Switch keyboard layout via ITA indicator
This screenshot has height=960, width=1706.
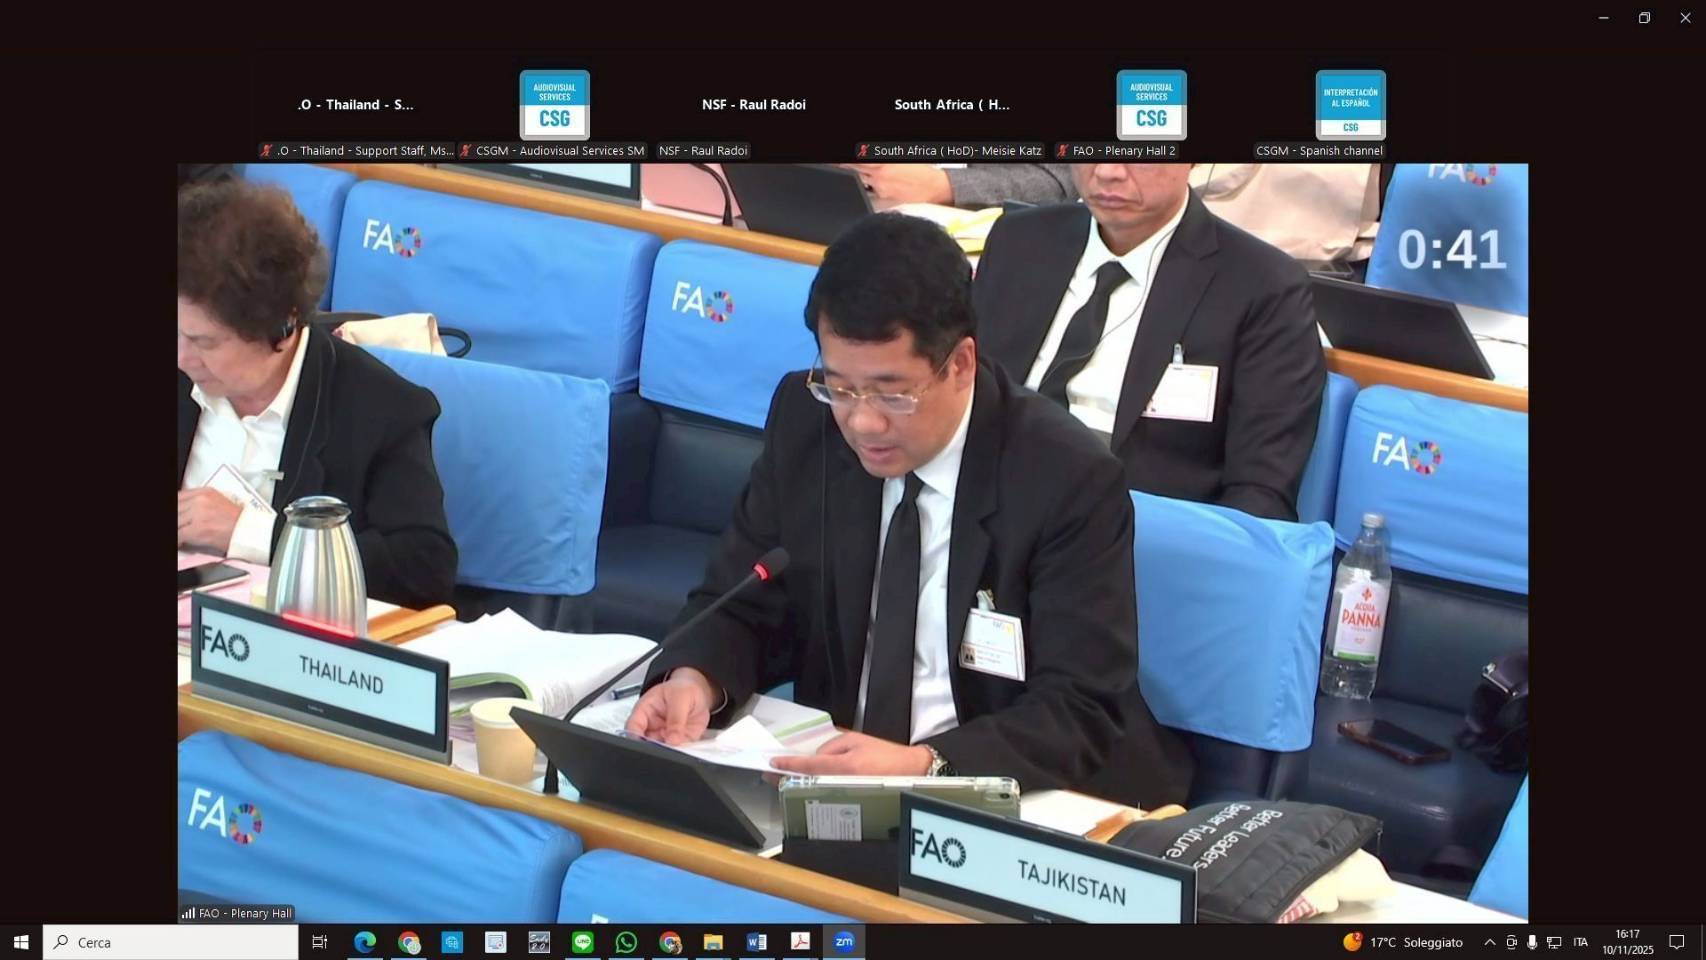click(1580, 941)
